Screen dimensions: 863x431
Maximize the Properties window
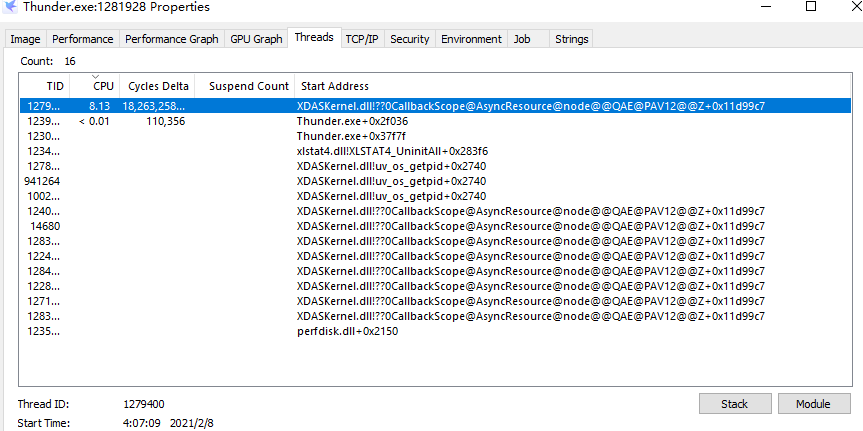(811, 6)
